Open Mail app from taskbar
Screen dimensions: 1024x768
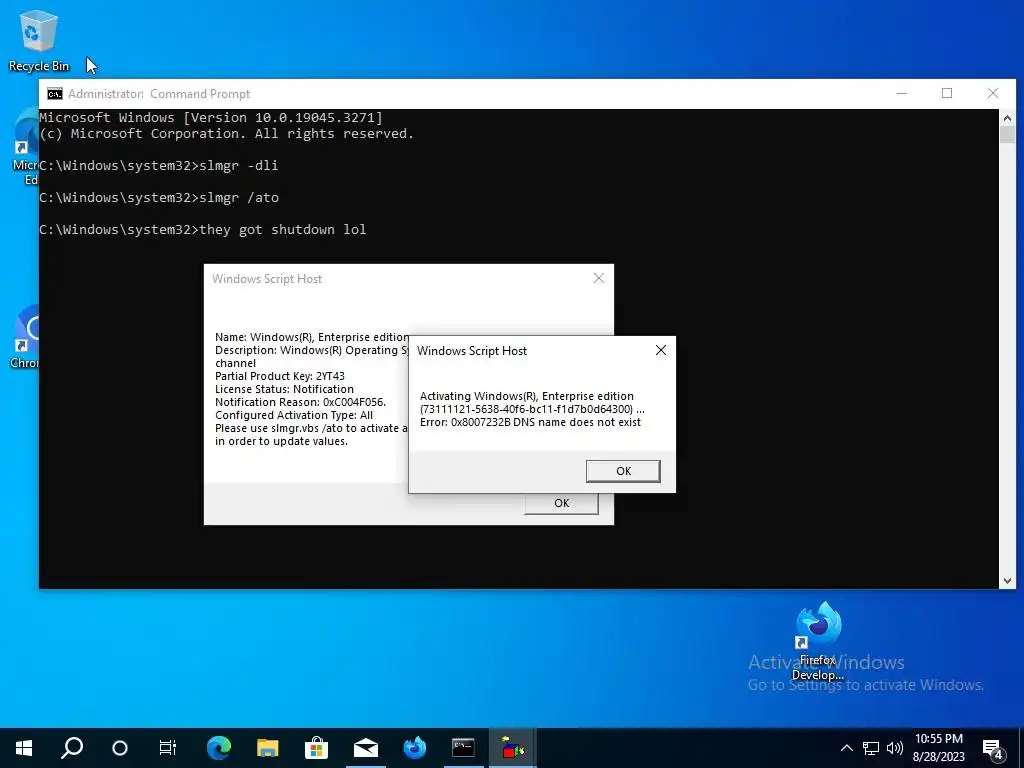366,748
